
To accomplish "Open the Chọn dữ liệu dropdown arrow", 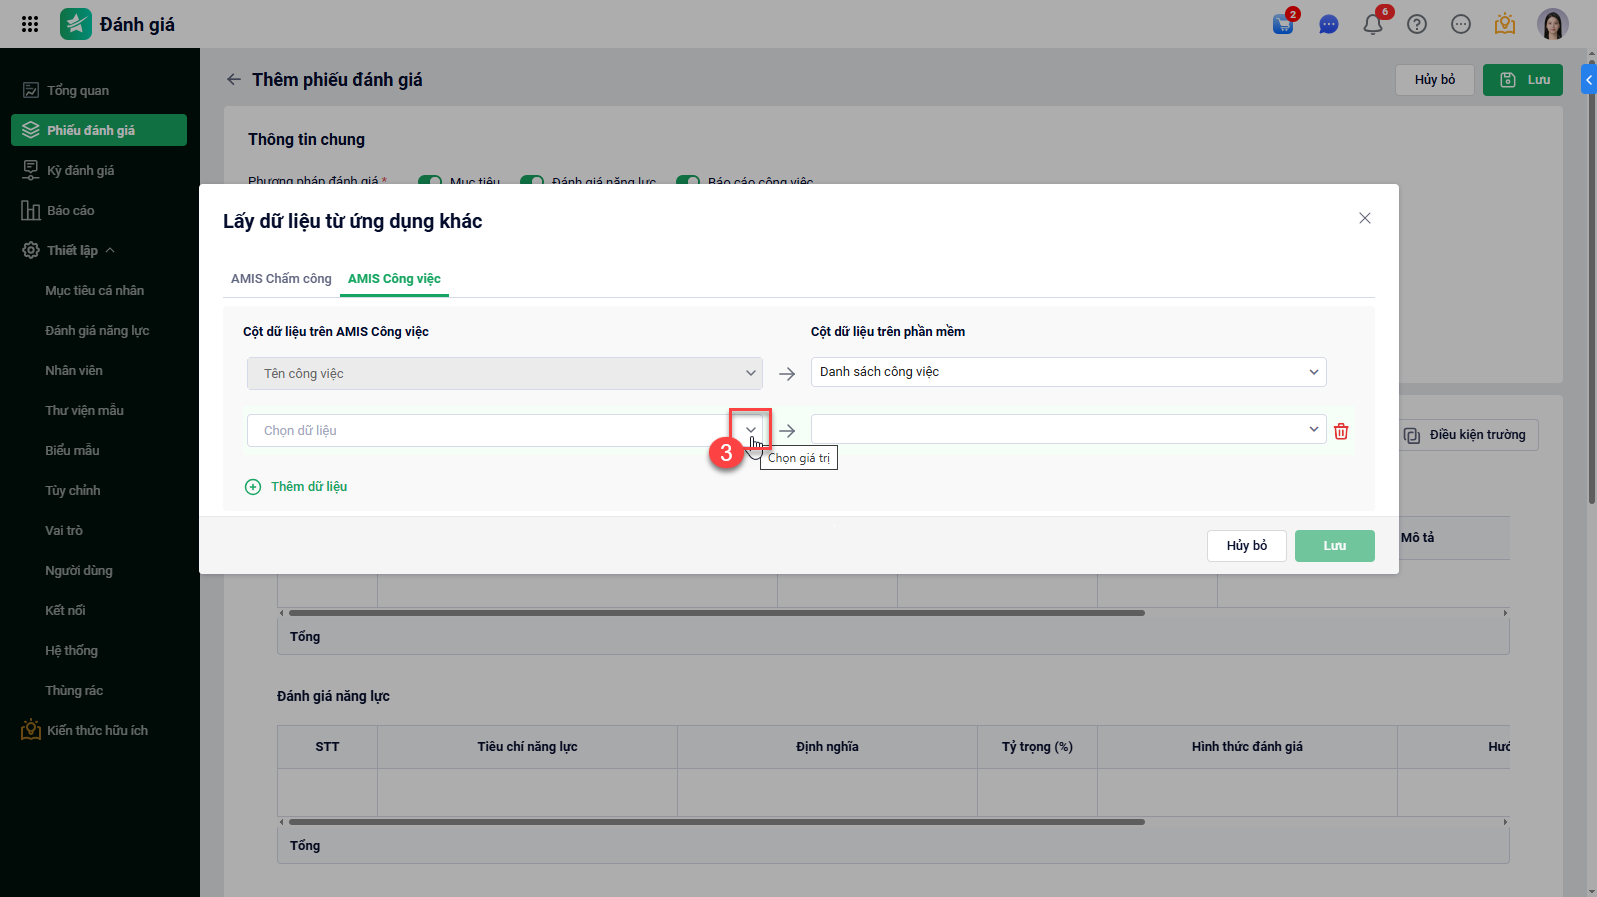I will tap(751, 430).
